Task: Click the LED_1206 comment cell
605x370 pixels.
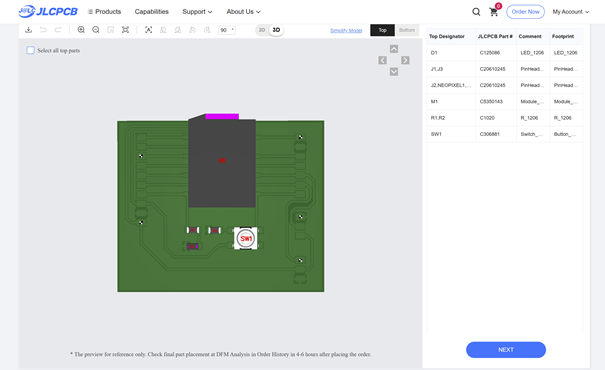Action: click(532, 53)
